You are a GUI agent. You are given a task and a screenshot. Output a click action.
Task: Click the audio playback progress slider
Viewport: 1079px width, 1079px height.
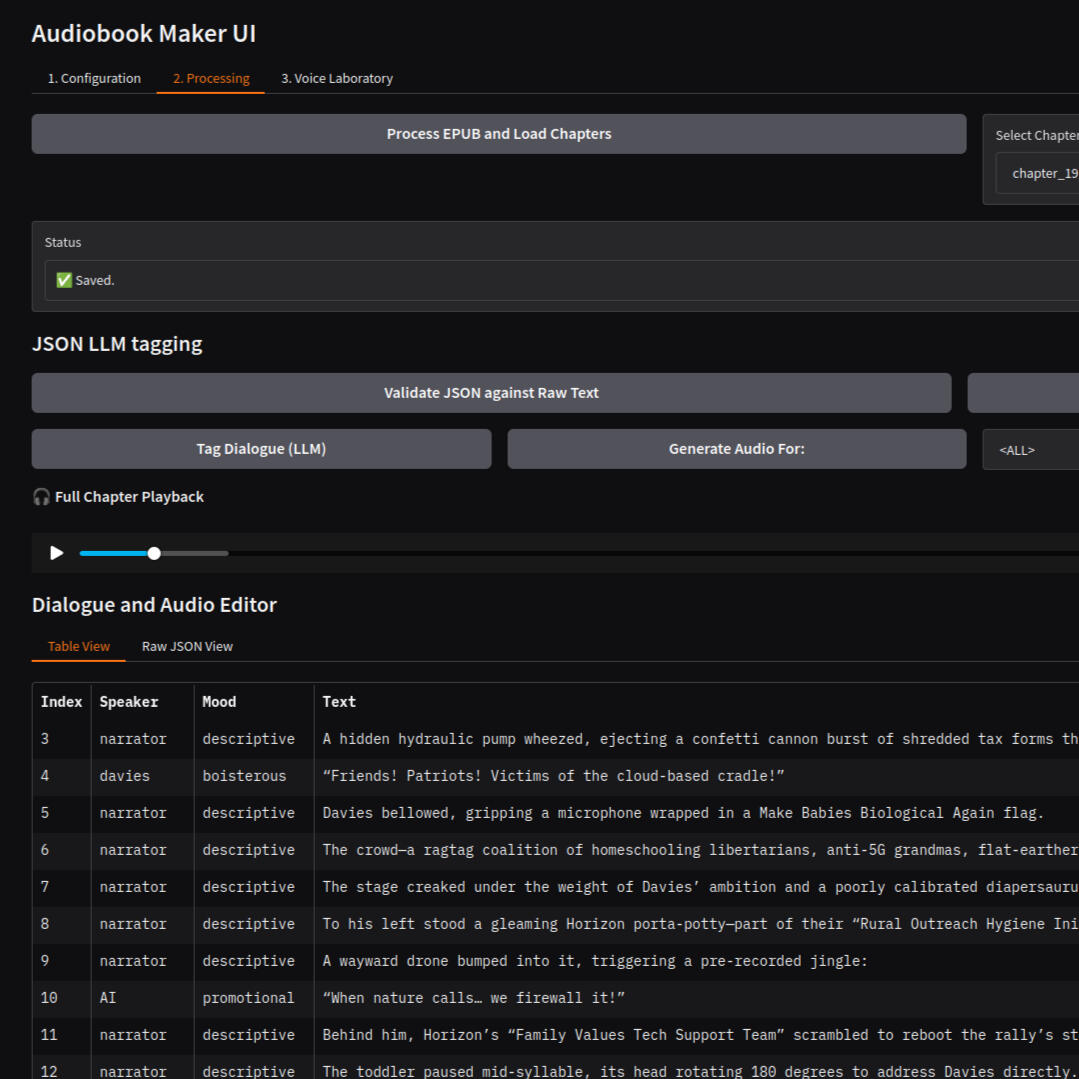(x=154, y=553)
